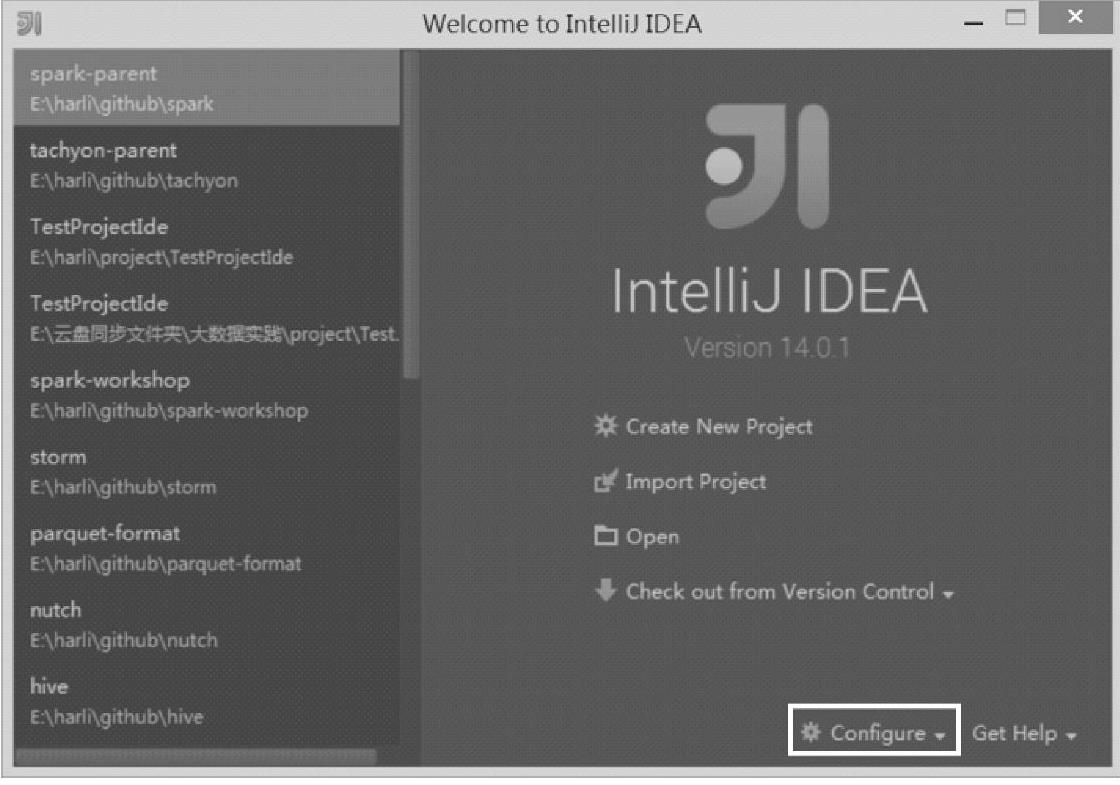The image size is (1120, 785).
Task: Click the path E:\harli\github\hive
Action: pyautogui.click(x=116, y=716)
